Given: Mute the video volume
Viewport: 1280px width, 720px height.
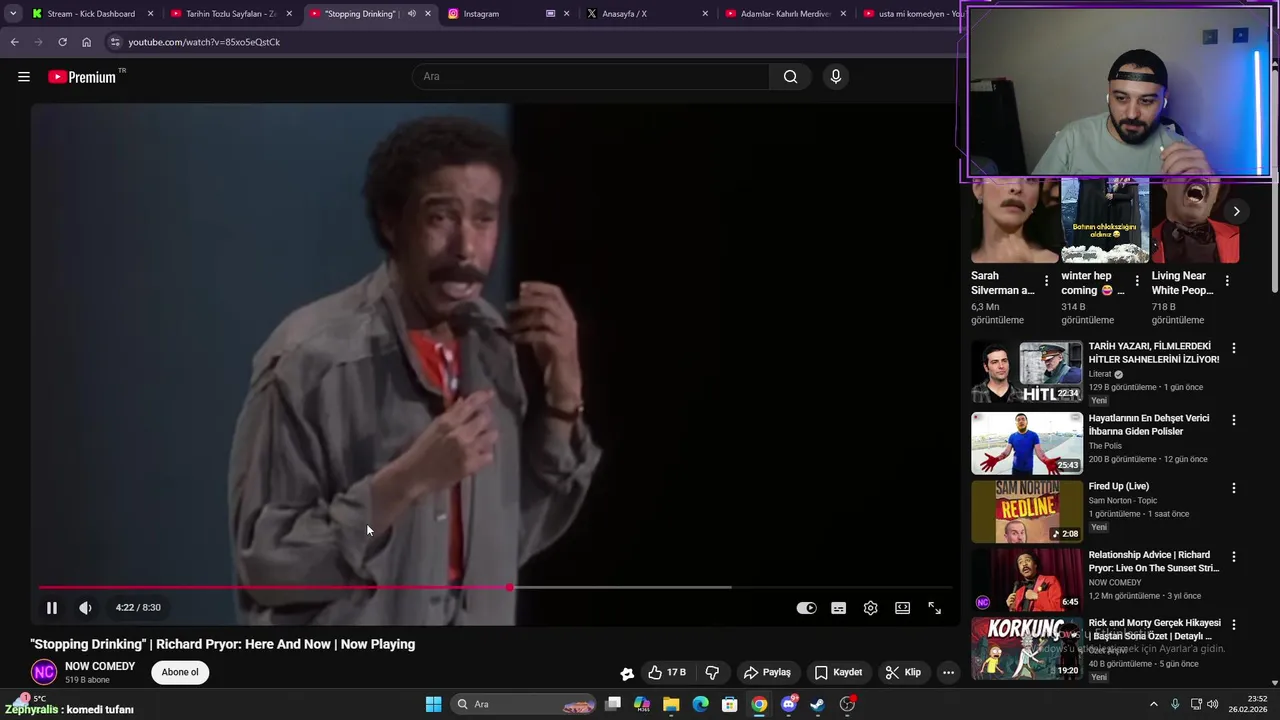Looking at the screenshot, I should [x=86, y=607].
